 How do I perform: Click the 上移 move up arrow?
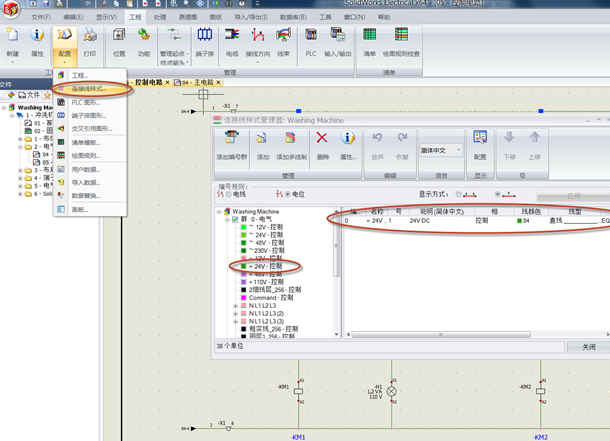pyautogui.click(x=535, y=137)
